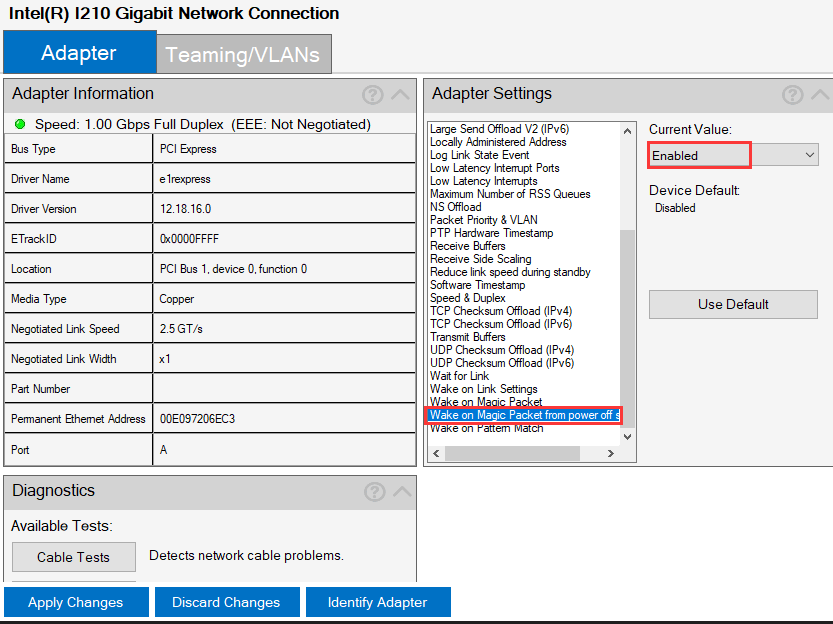Click Media Type value Copper

pyautogui.click(x=177, y=299)
